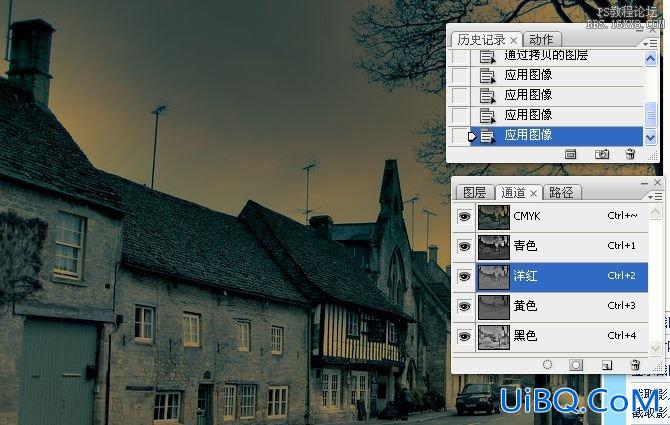Click state icon of 通过拷贝的图层 history row
This screenshot has width=670, height=425.
click(x=487, y=56)
